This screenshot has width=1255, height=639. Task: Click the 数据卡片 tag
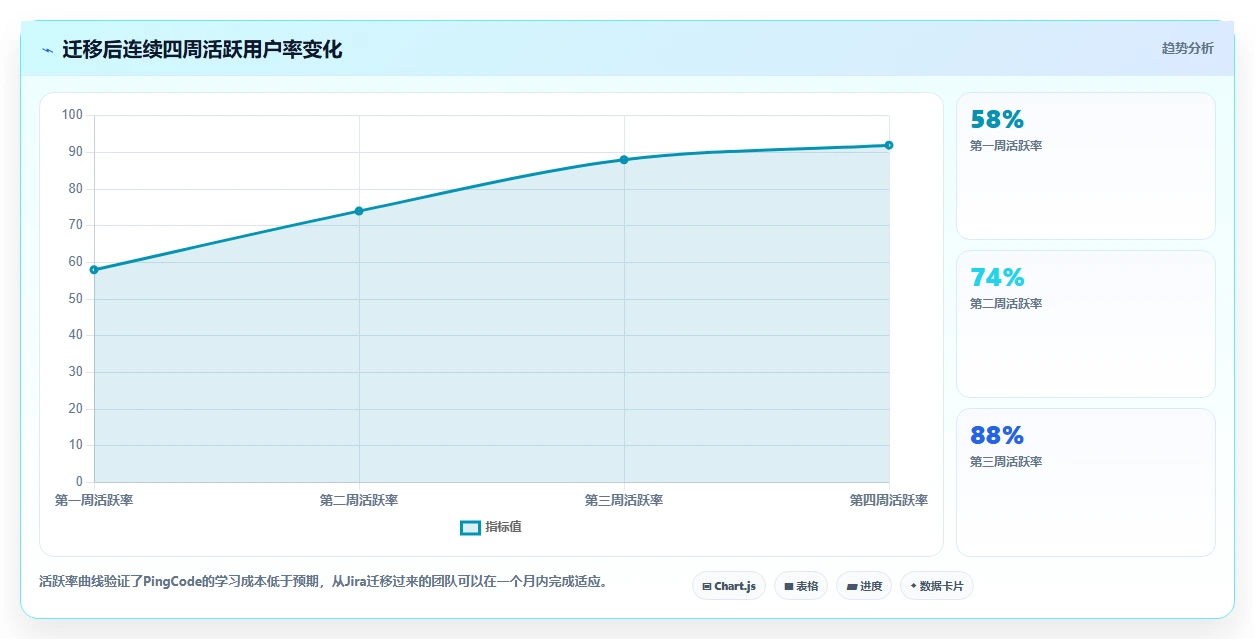937,586
